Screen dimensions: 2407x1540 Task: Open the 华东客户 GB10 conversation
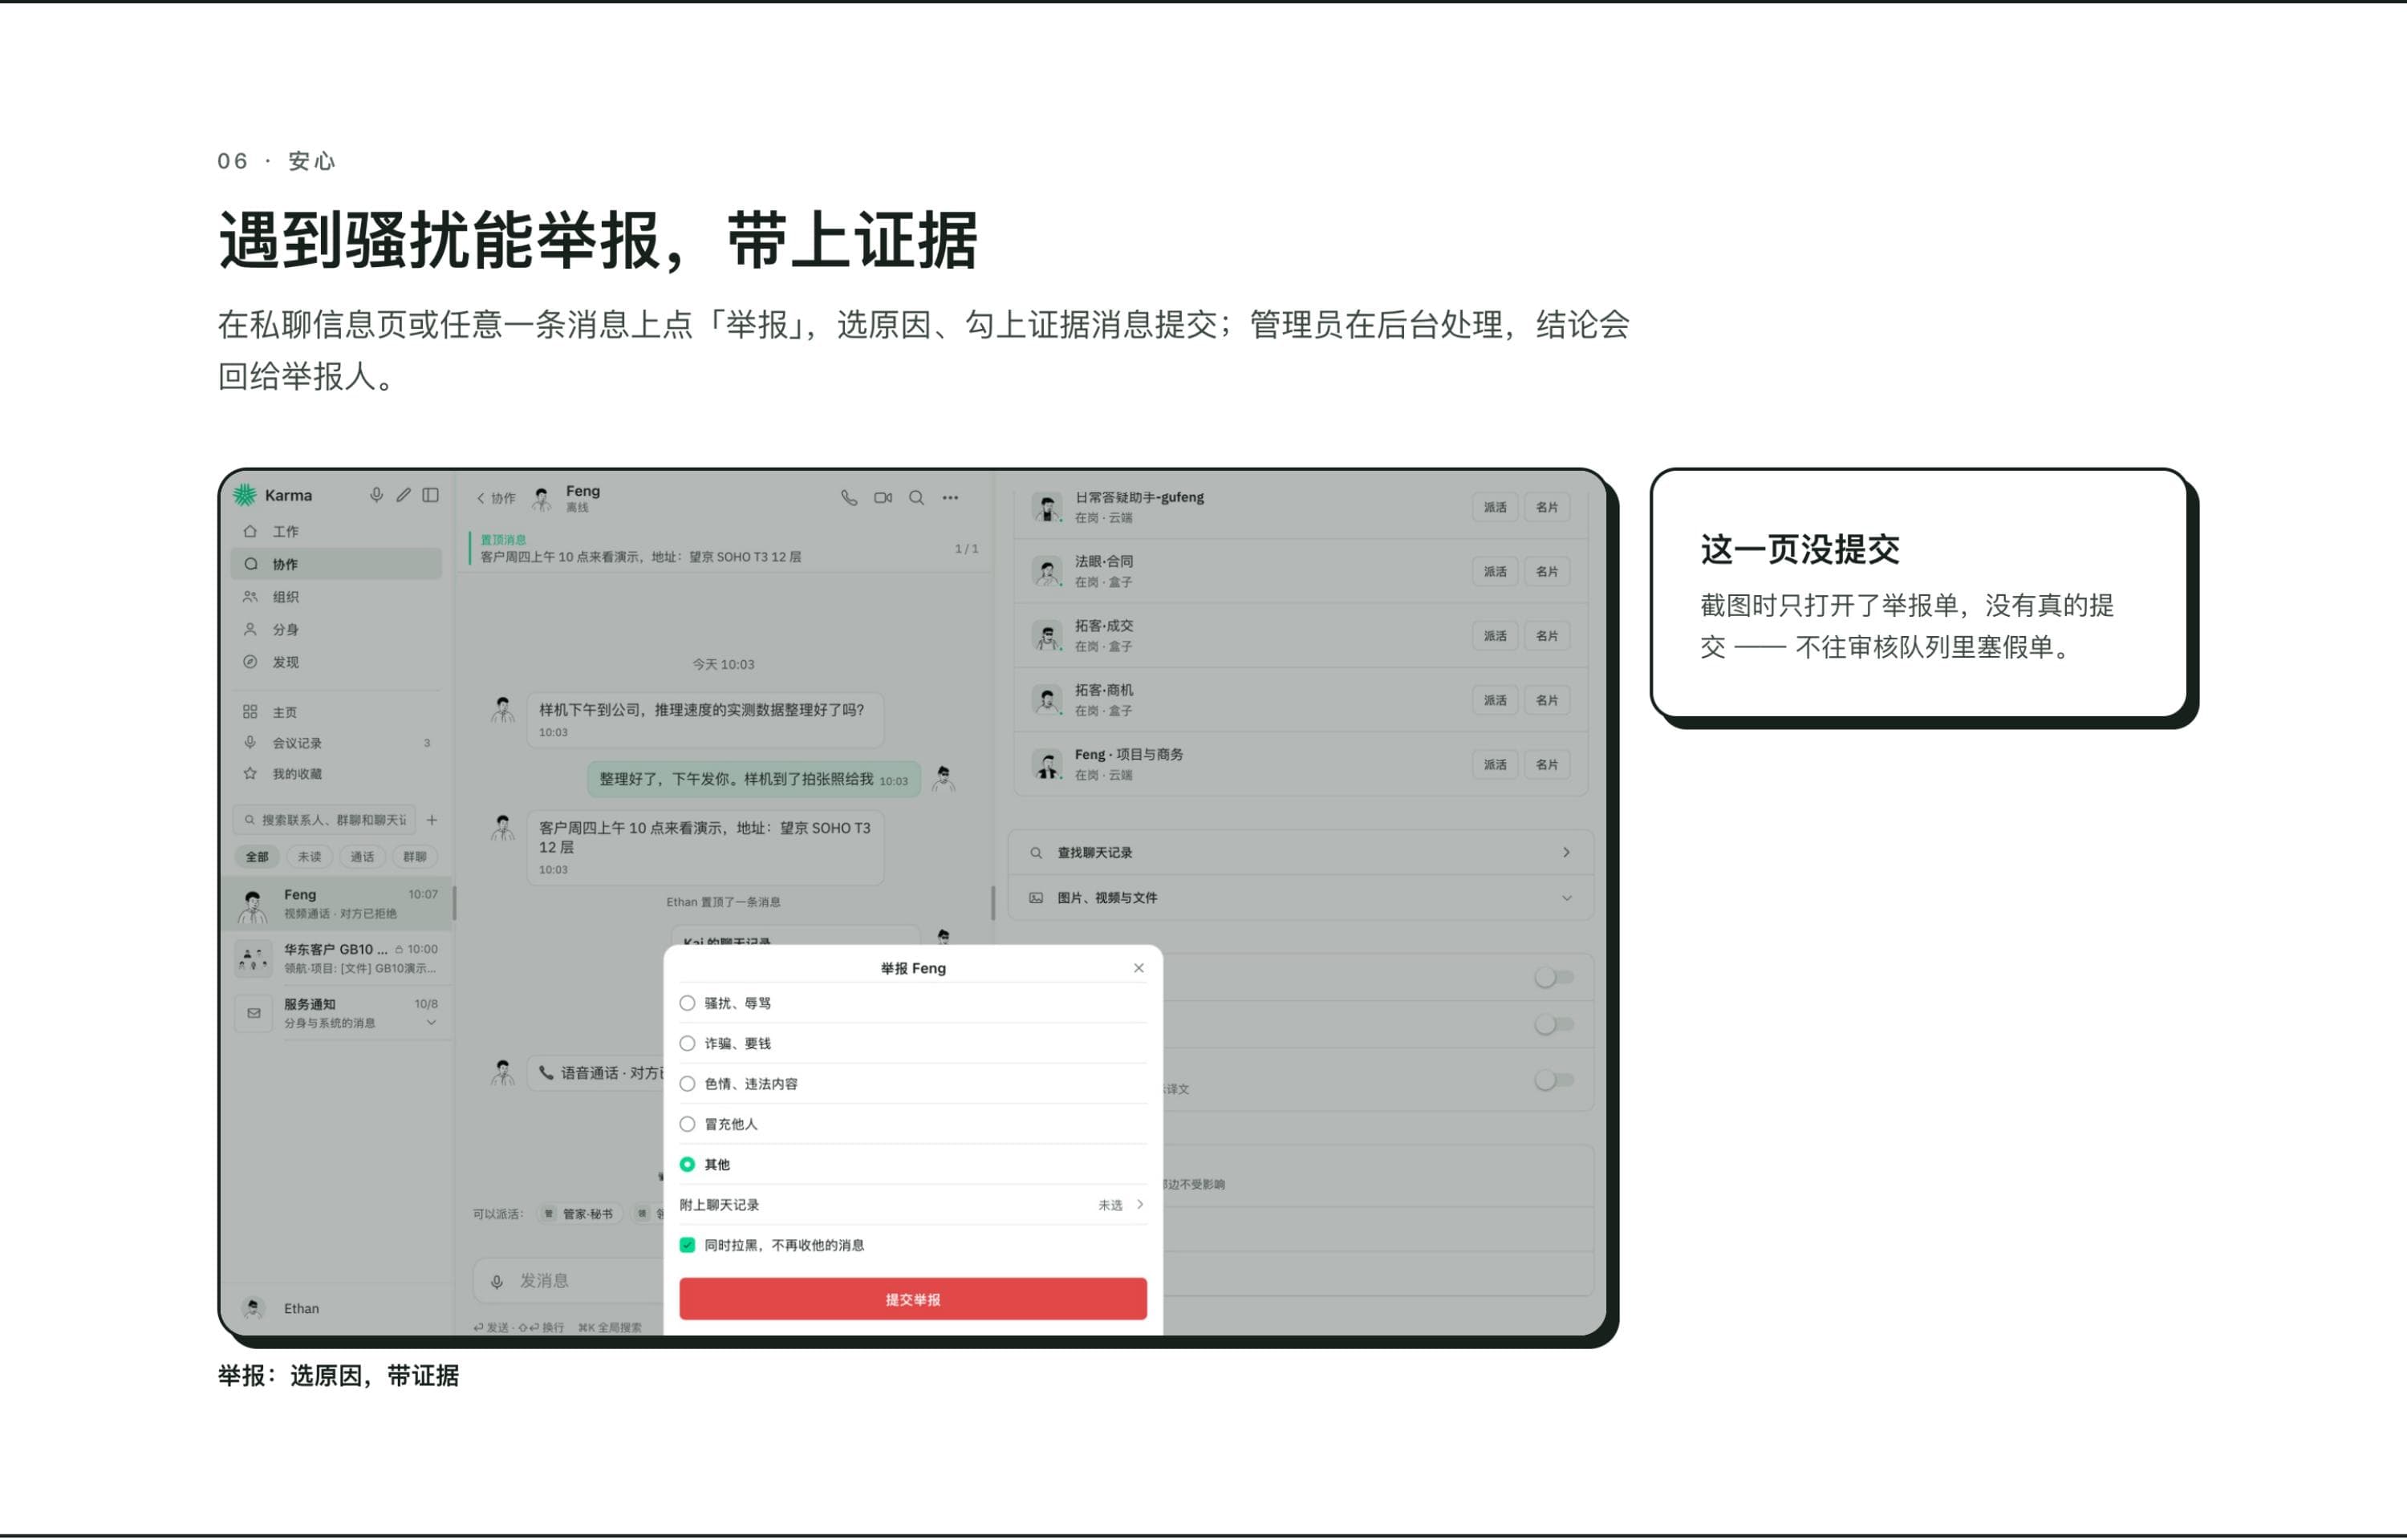point(337,958)
